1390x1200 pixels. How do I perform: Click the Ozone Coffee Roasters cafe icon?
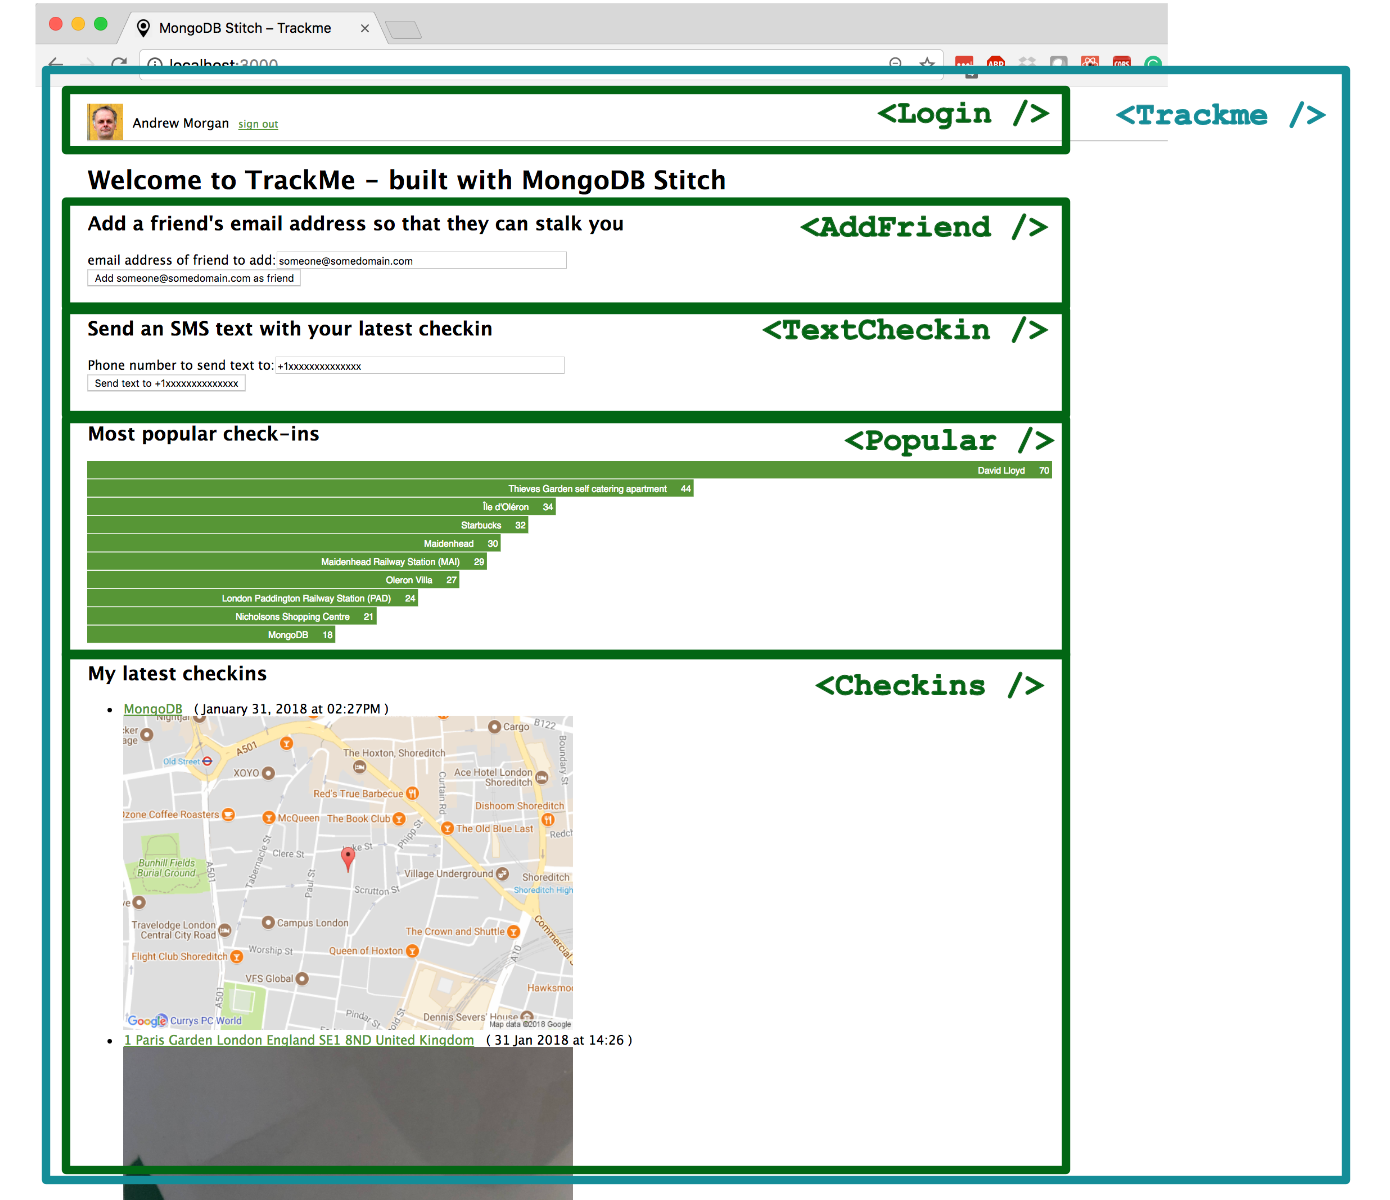[228, 814]
